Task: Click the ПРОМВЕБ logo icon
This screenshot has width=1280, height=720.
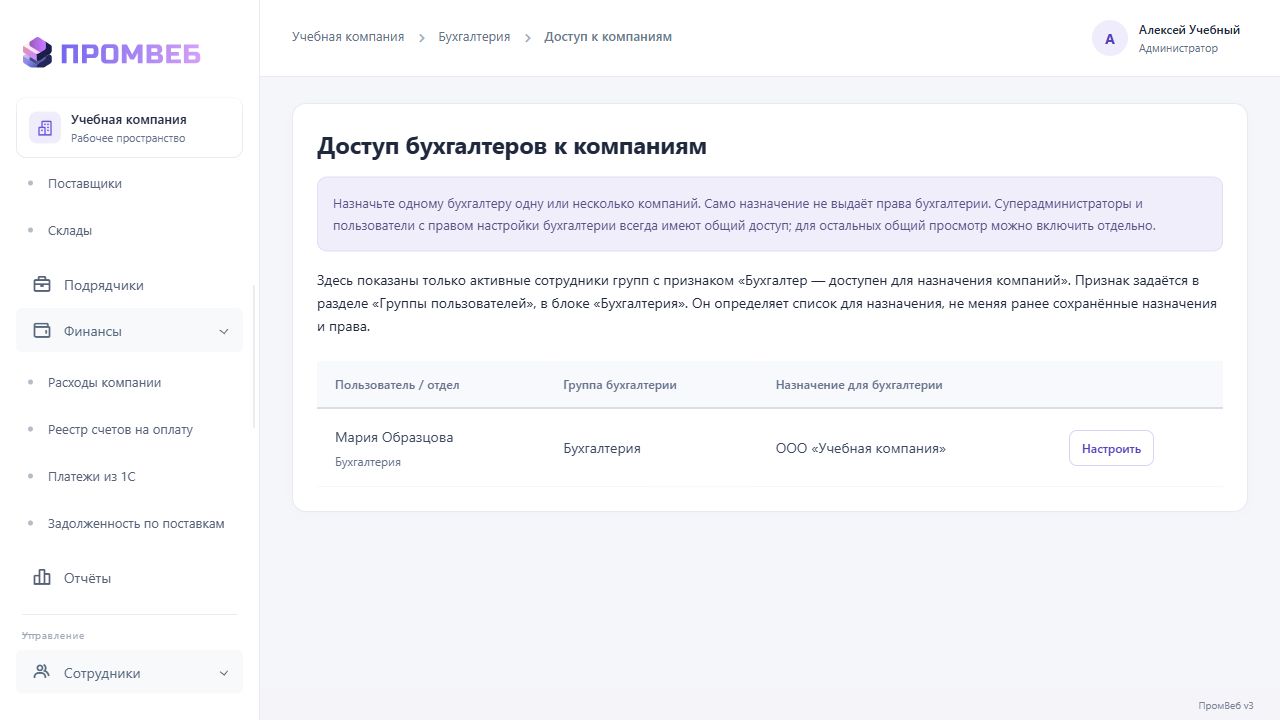Action: point(37,52)
